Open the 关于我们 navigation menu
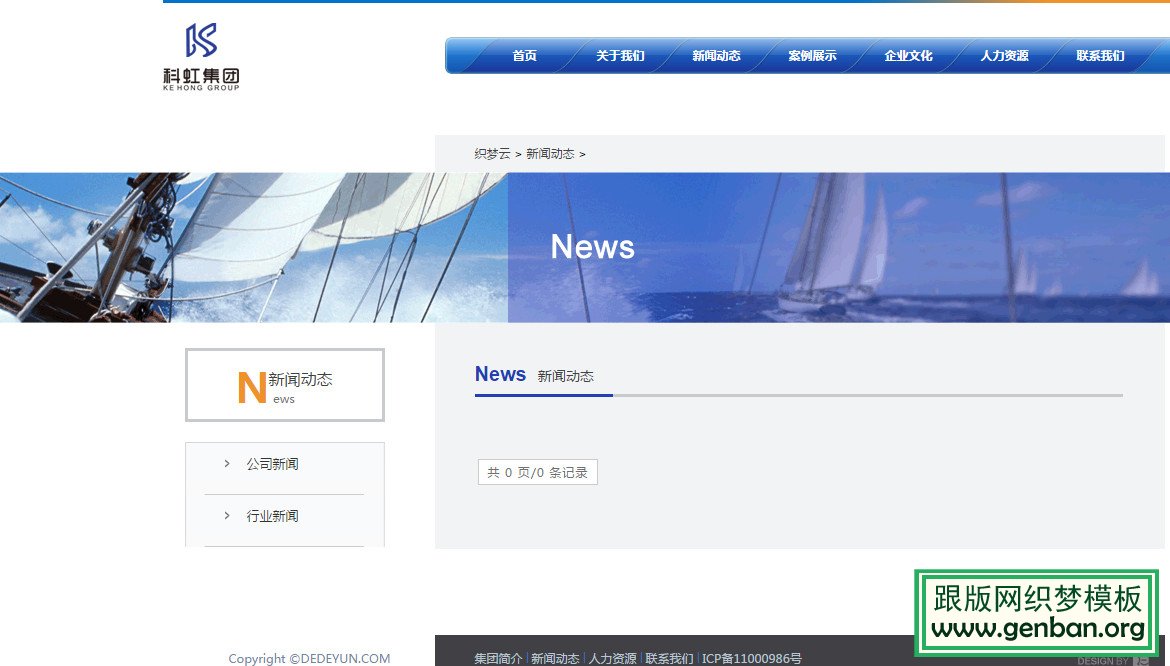 coord(620,56)
